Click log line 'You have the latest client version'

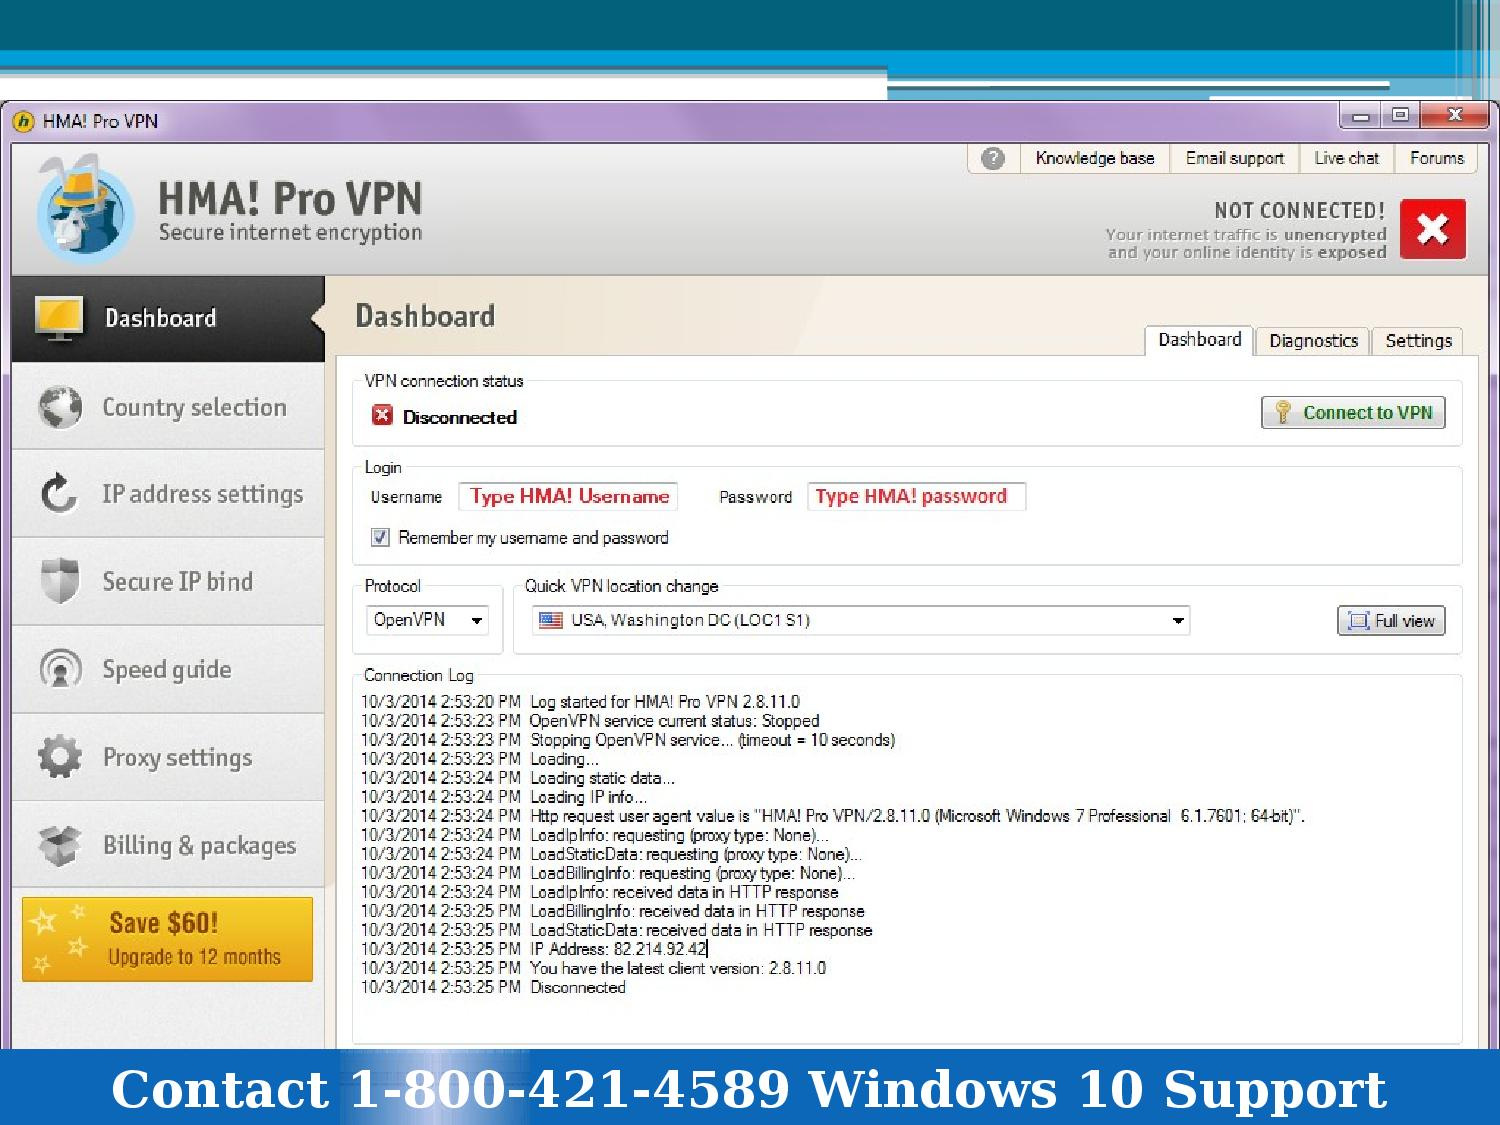593,968
